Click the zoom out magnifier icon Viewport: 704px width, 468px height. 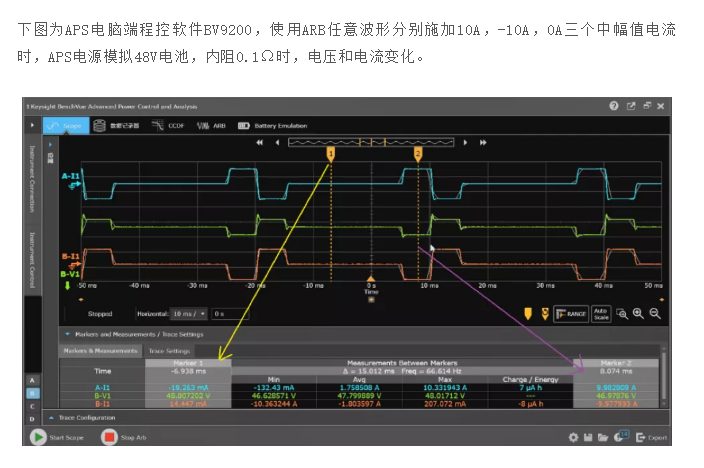pyautogui.click(x=655, y=313)
